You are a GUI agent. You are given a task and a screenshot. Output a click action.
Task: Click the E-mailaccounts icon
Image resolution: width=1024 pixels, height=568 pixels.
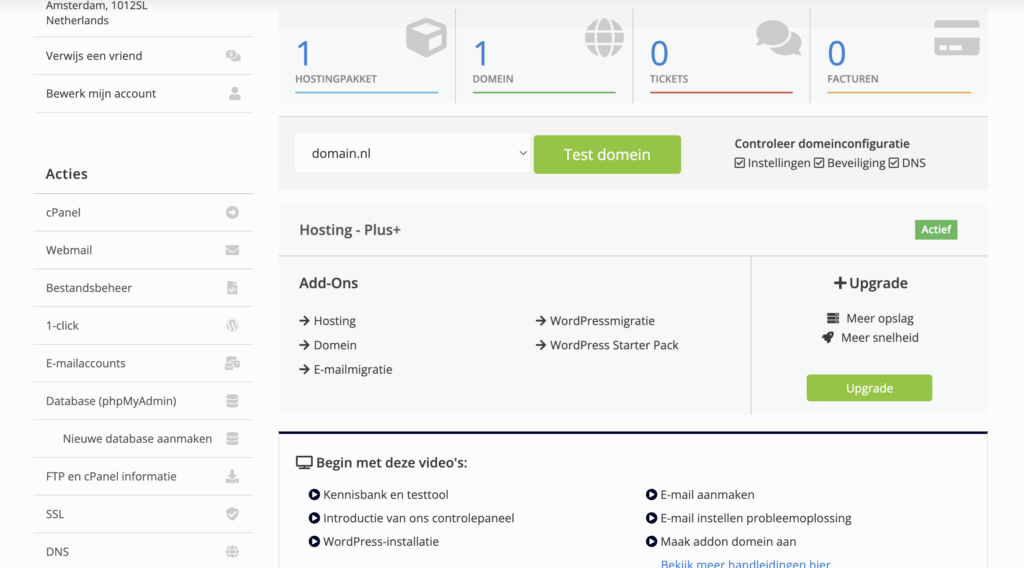pyautogui.click(x=232, y=363)
